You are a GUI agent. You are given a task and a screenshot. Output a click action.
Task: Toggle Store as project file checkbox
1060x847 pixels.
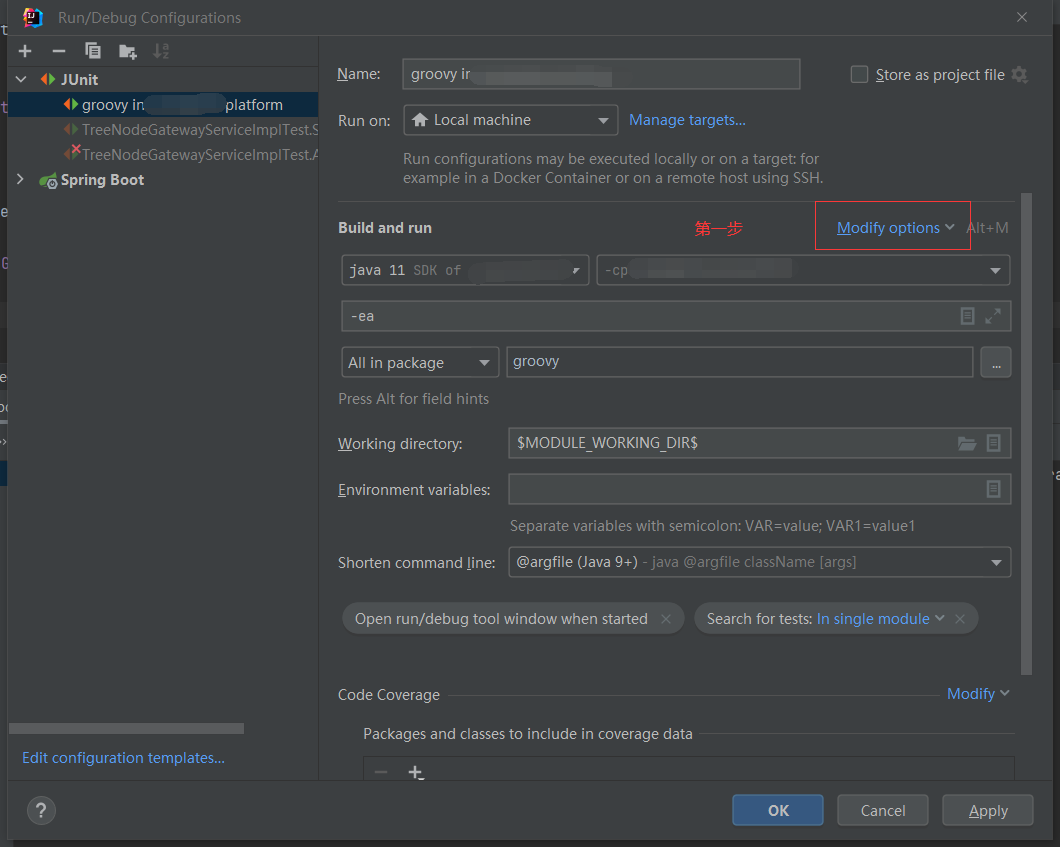858,74
